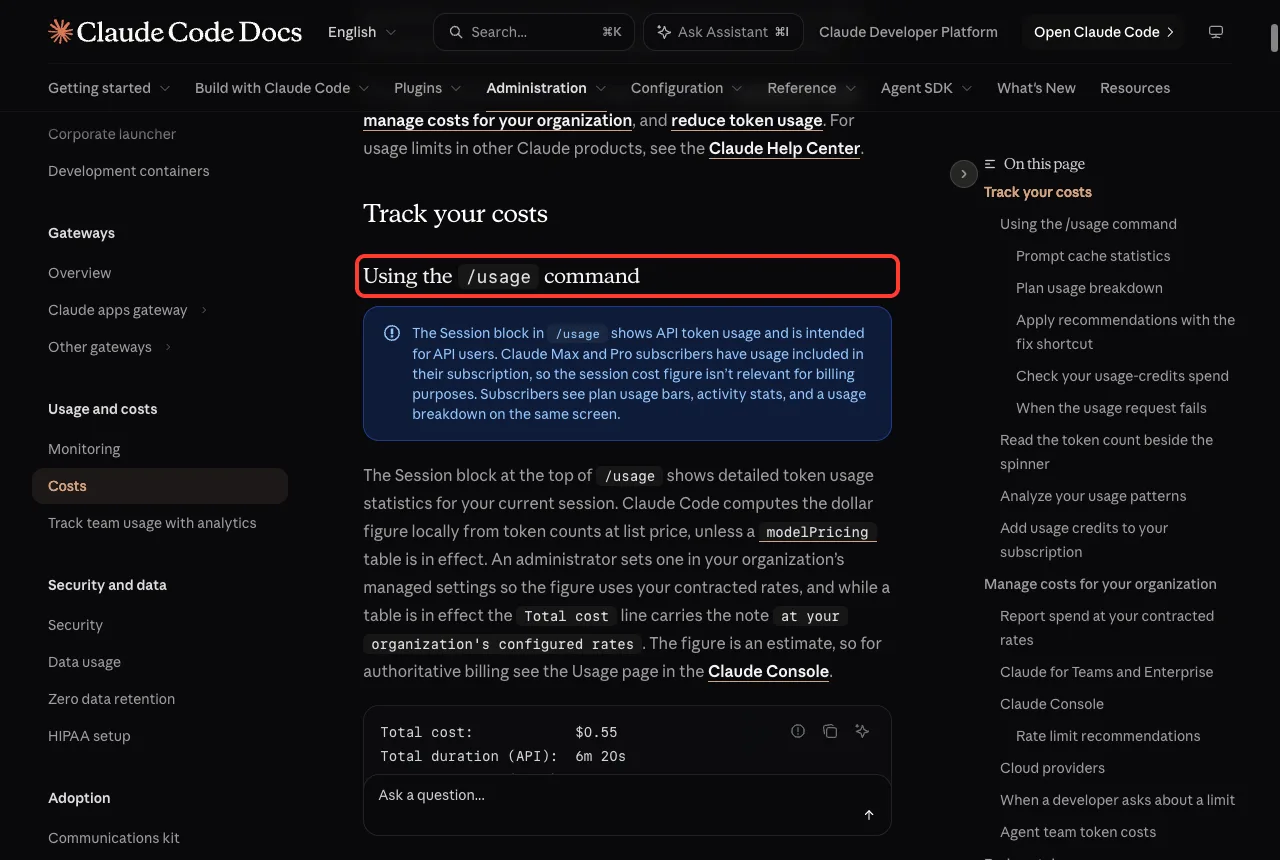Select Zero data retention in the sidebar
1280x860 pixels.
tap(111, 699)
